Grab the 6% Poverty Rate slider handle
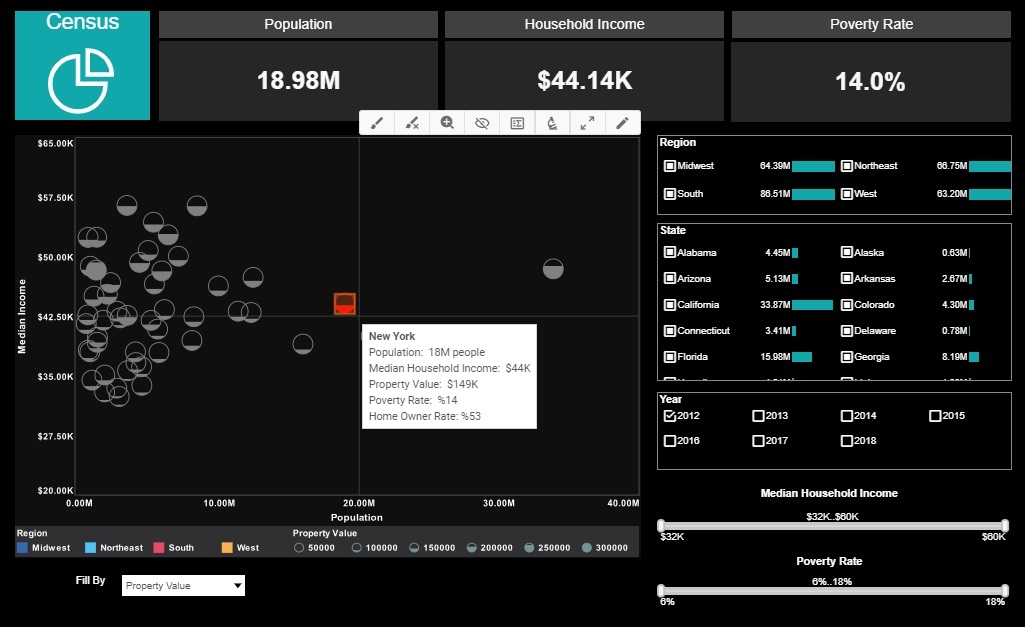This screenshot has width=1025, height=627. [661, 590]
